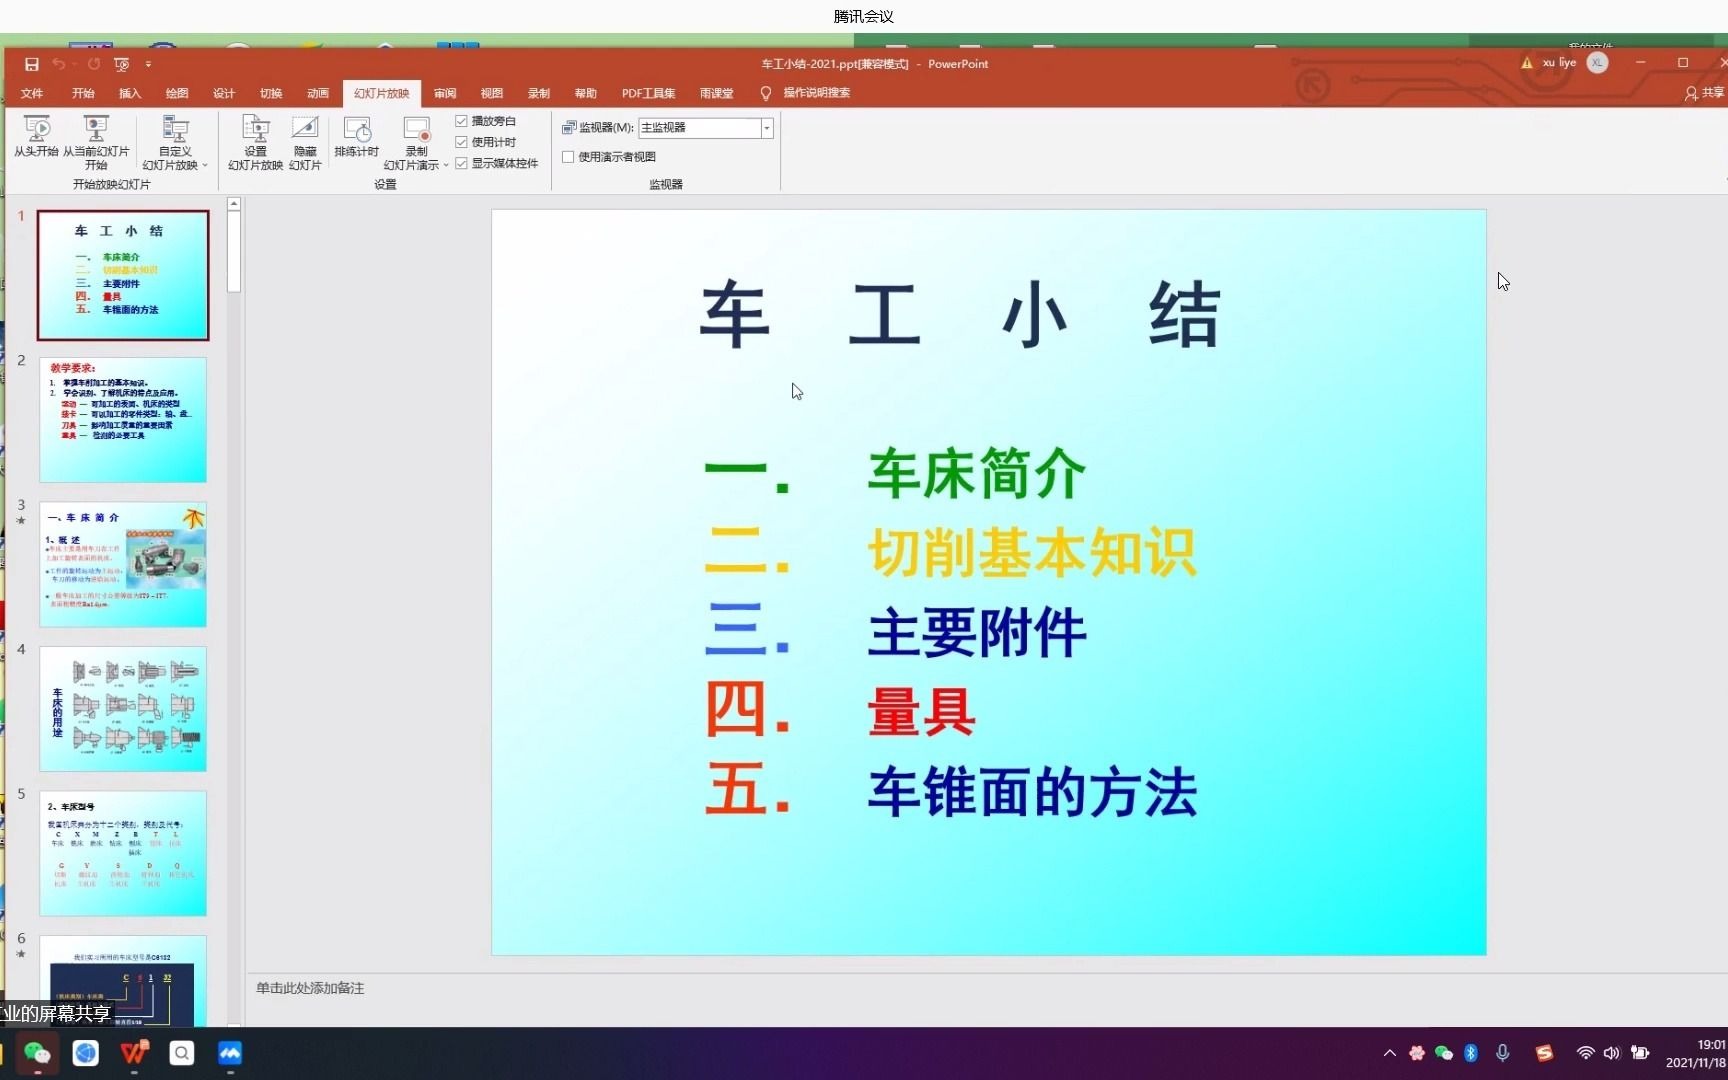Image resolution: width=1728 pixels, height=1080 pixels.
Task: Click the yellow text 切削基本知识 on the slide
Action: pyautogui.click(x=1032, y=553)
